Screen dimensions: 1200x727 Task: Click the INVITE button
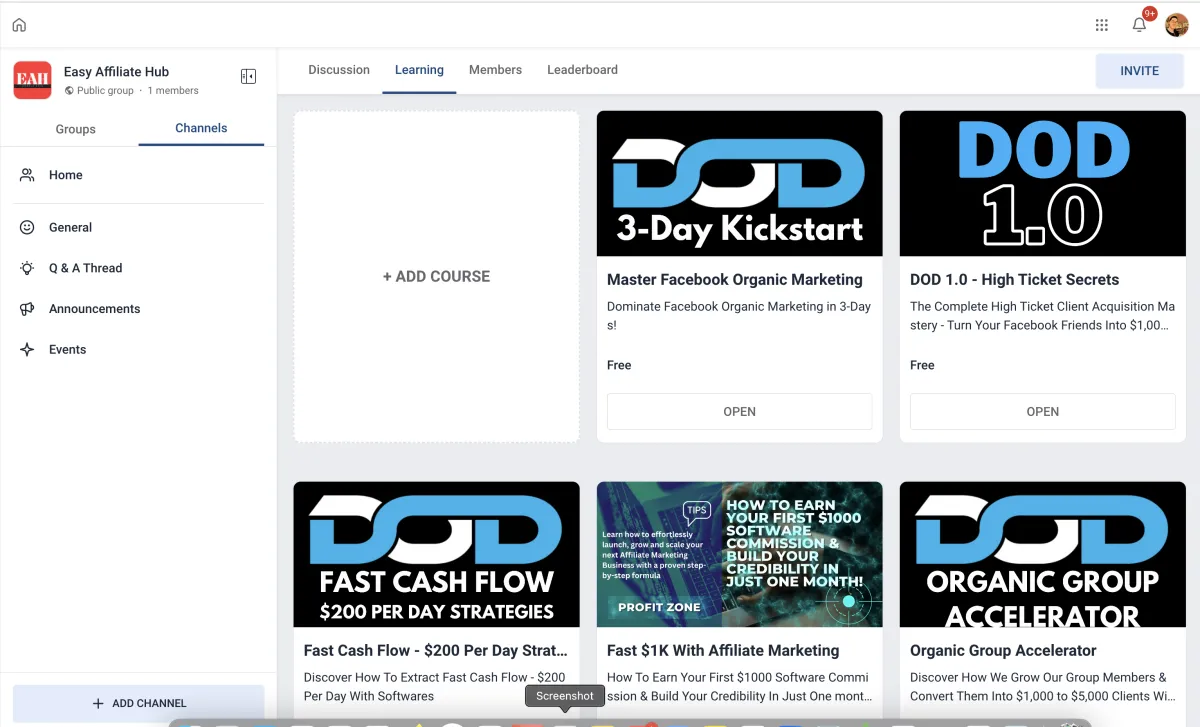[x=1139, y=71]
